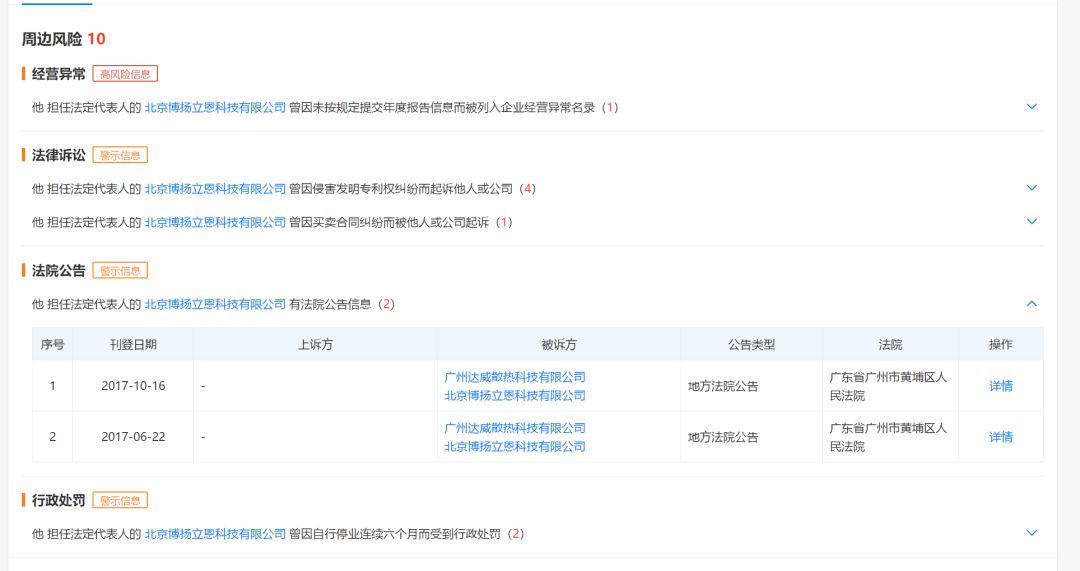
Task: Click the 高风险信息 tag beside 经营异常
Action: click(125, 74)
